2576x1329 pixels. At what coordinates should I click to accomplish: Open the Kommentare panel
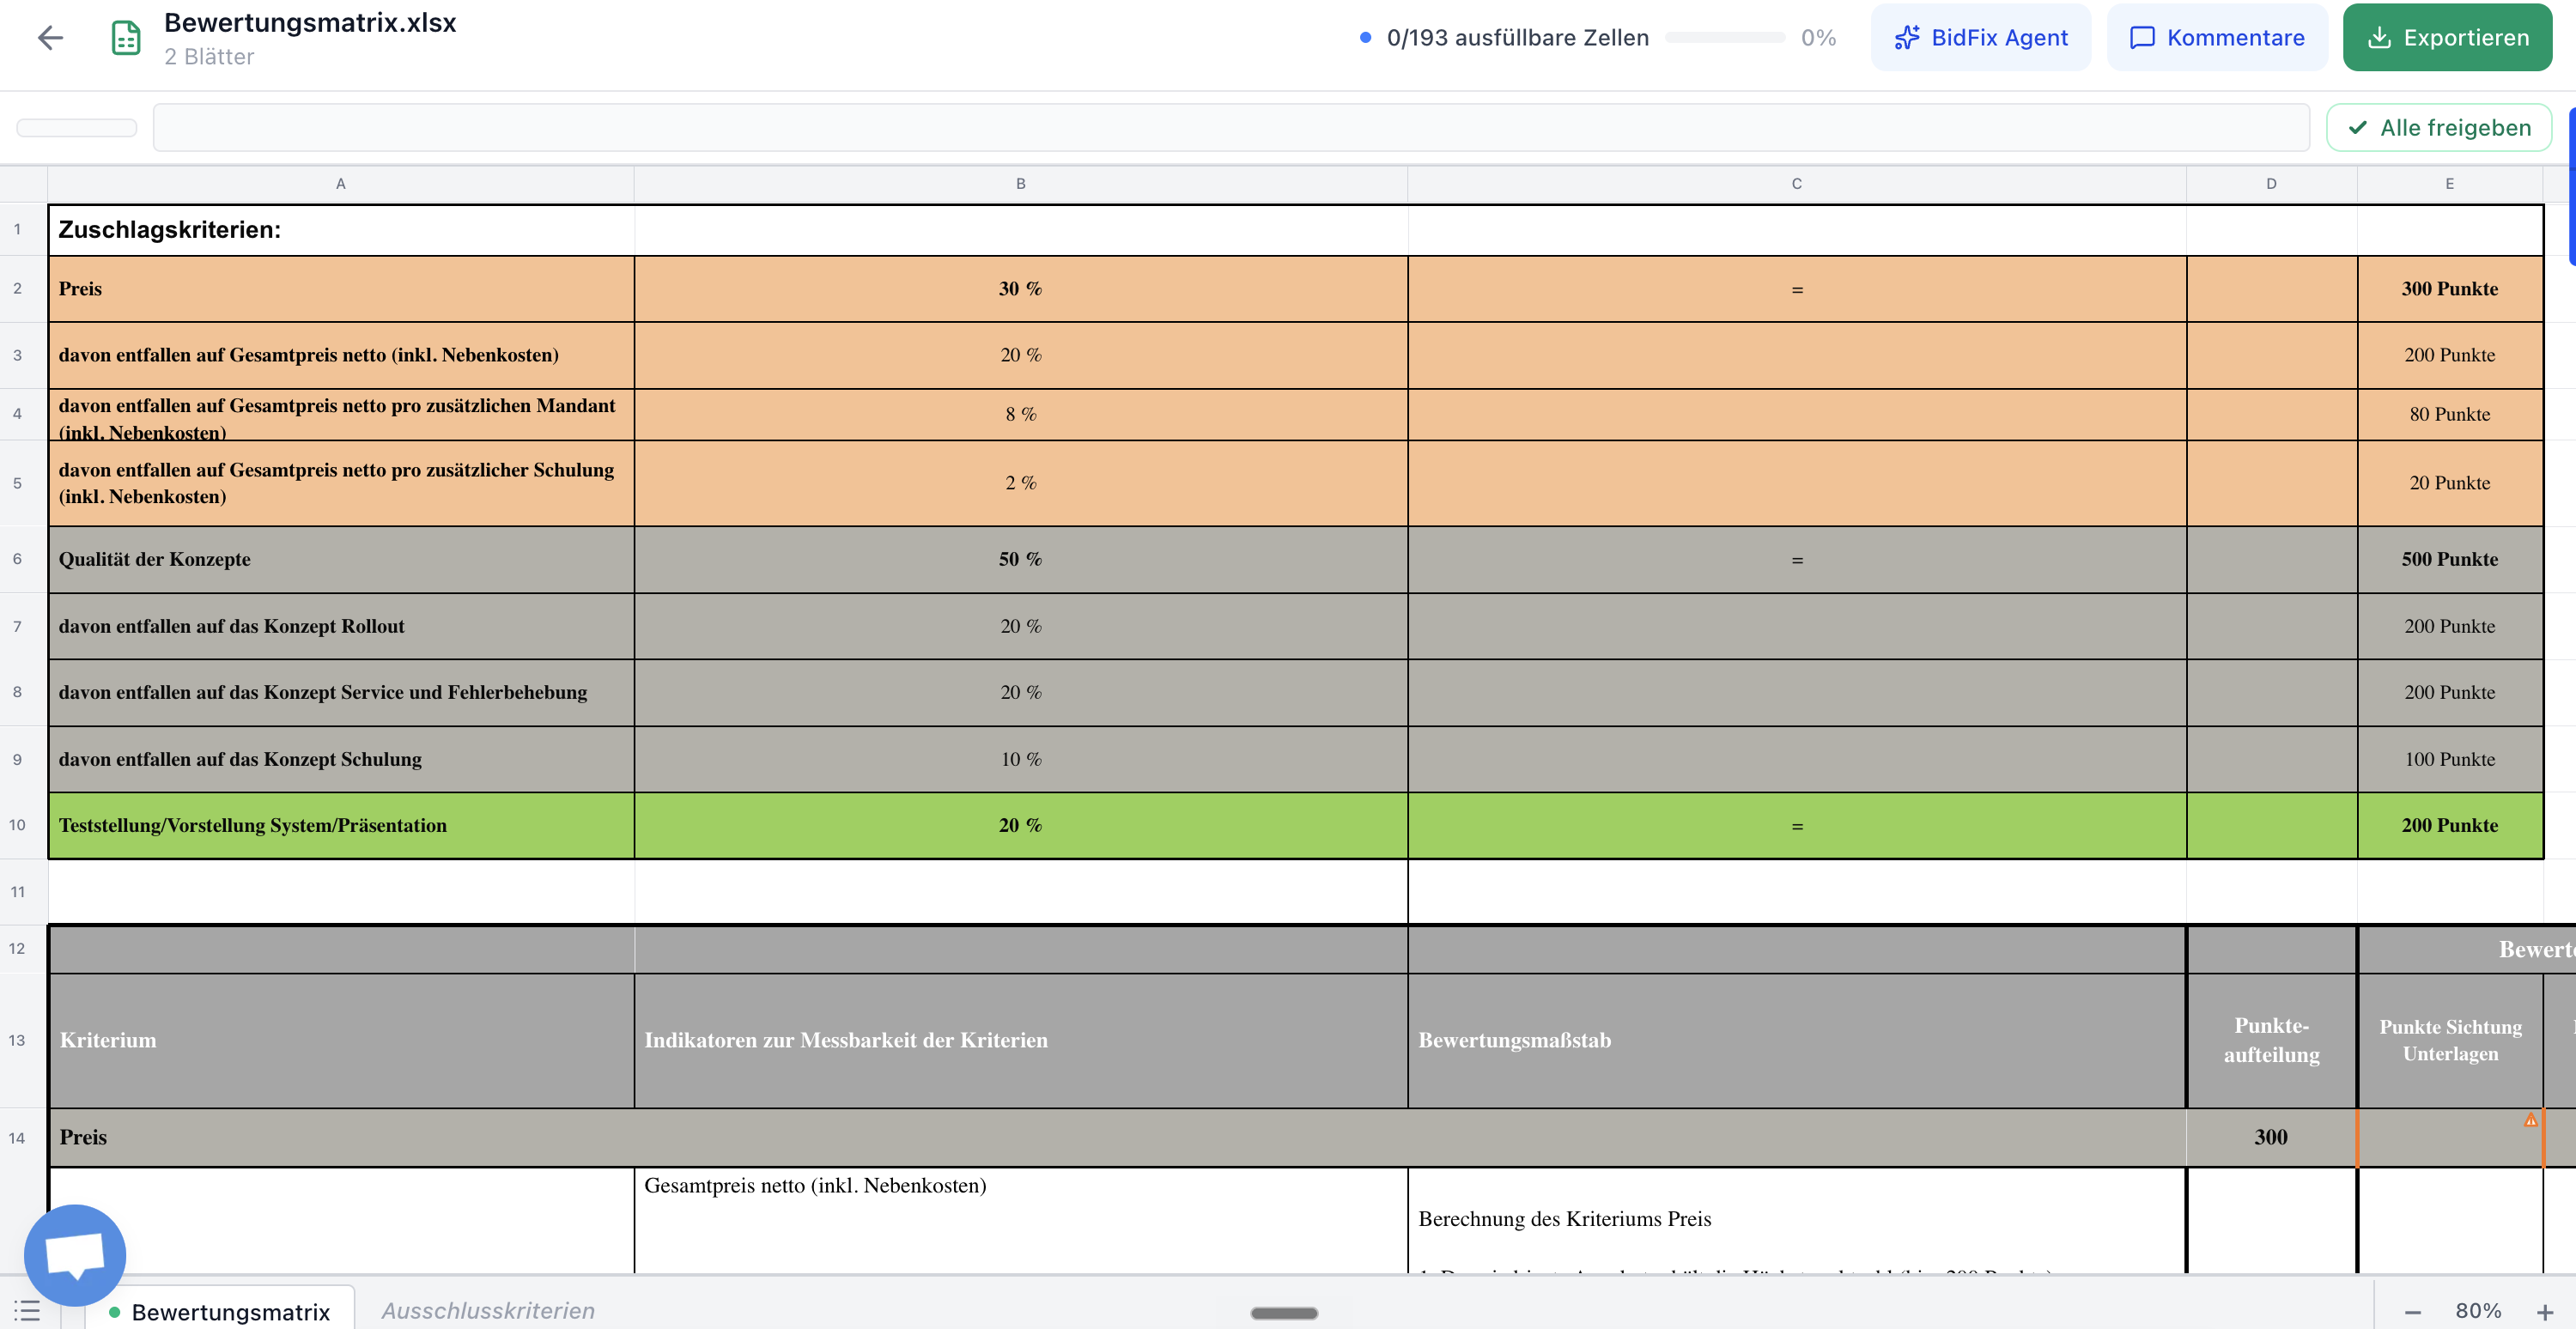click(2217, 38)
